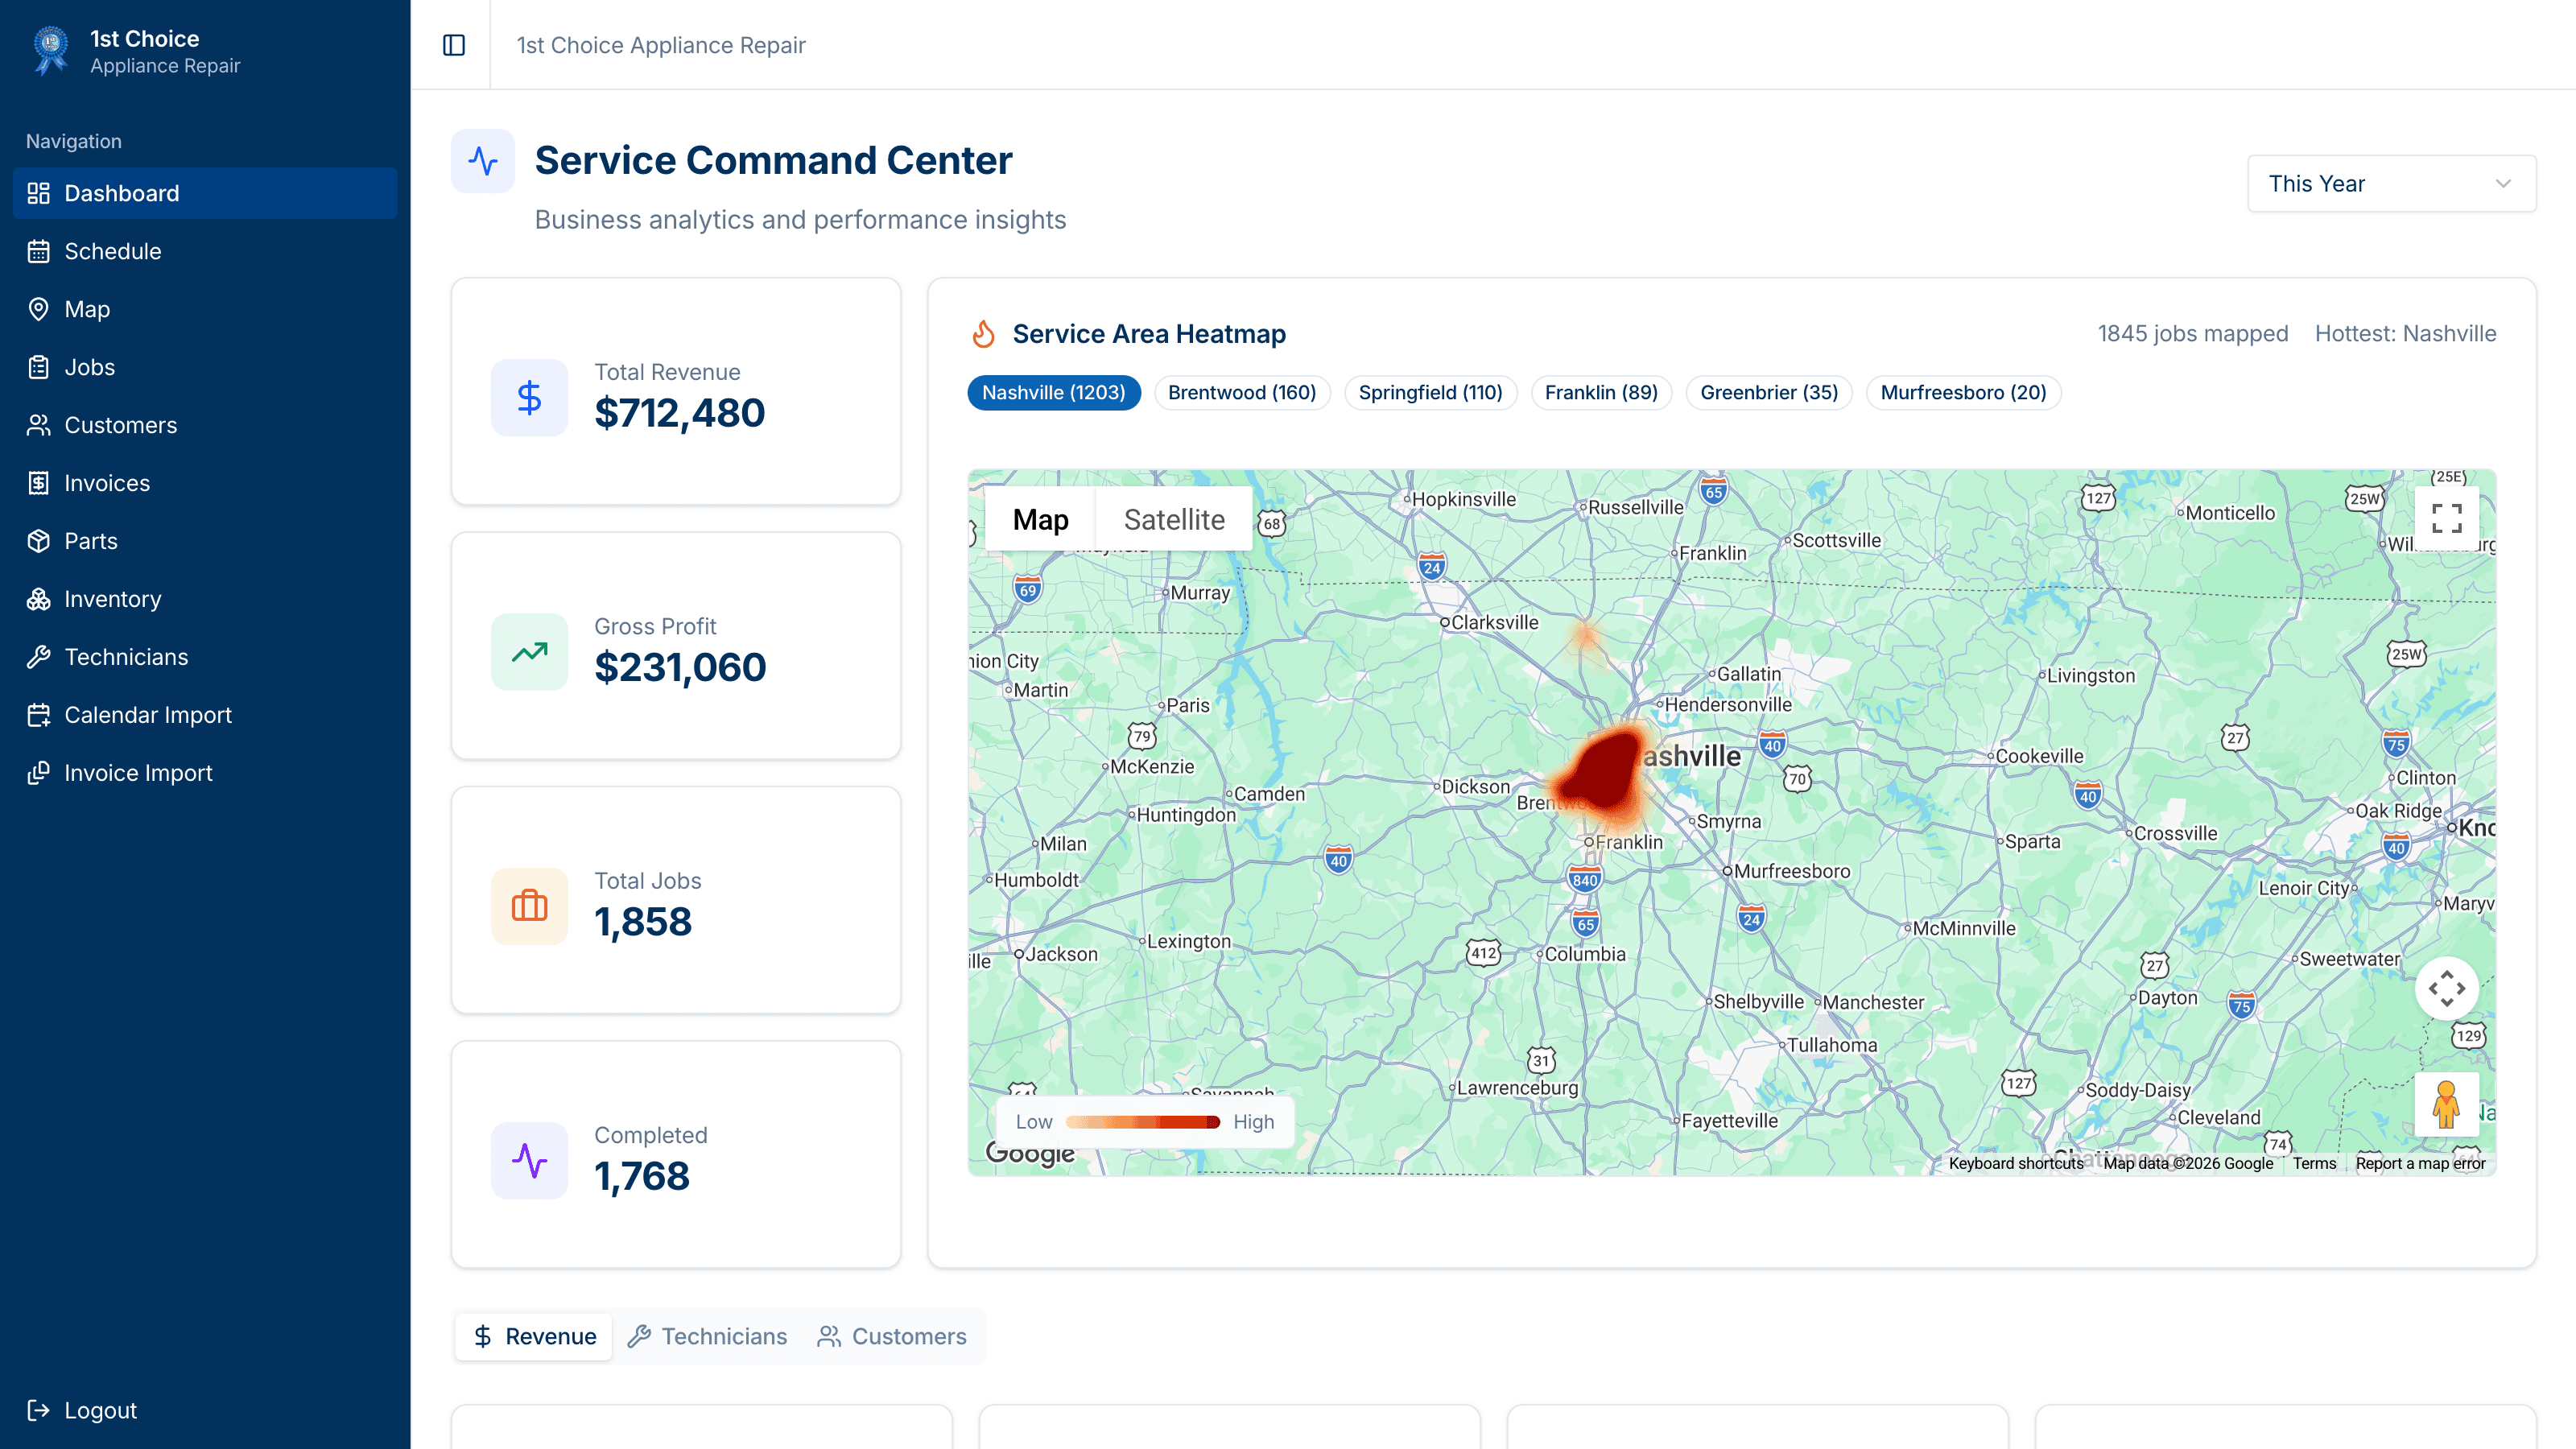Click the Total Jobs briefcase icon
Screen dimensions: 2576x1449
(x=529, y=906)
